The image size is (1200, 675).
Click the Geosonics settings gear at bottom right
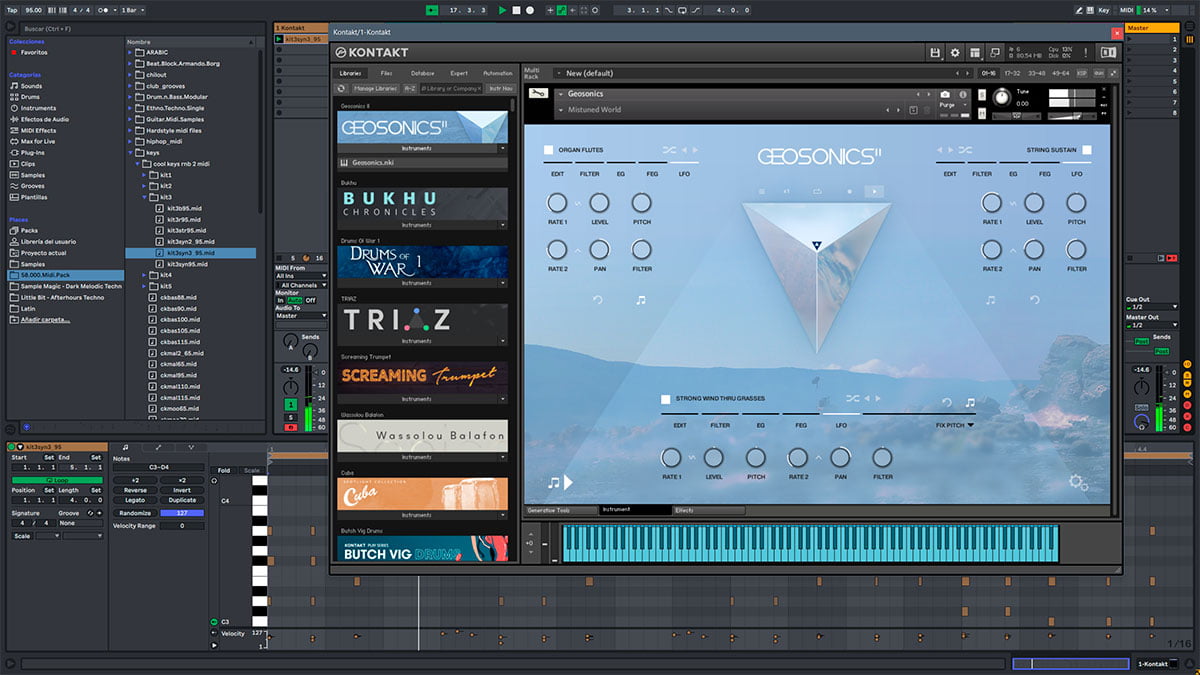click(1078, 482)
